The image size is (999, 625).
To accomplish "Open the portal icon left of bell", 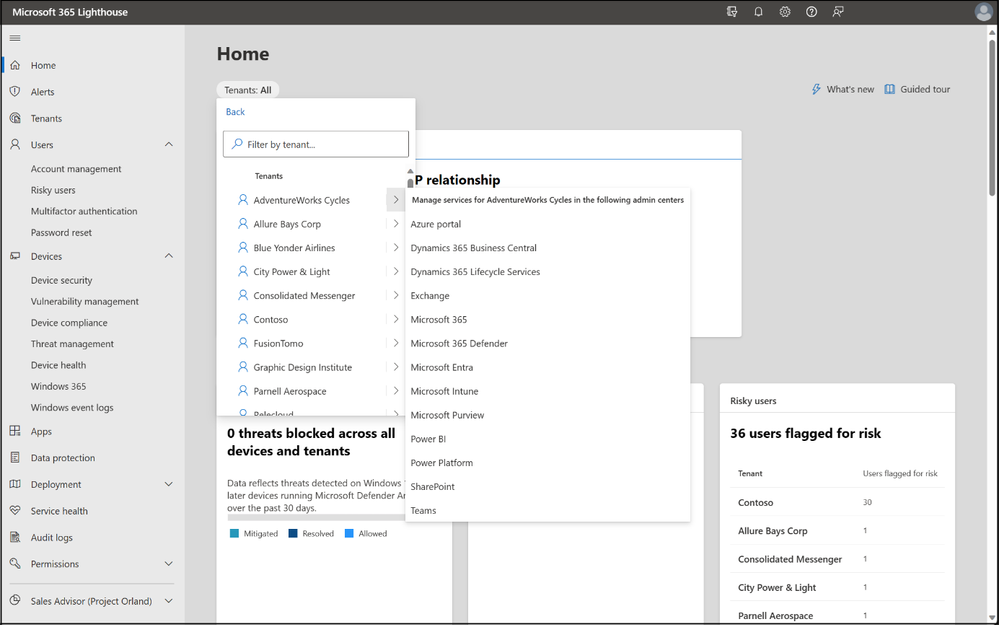I will [x=732, y=12].
